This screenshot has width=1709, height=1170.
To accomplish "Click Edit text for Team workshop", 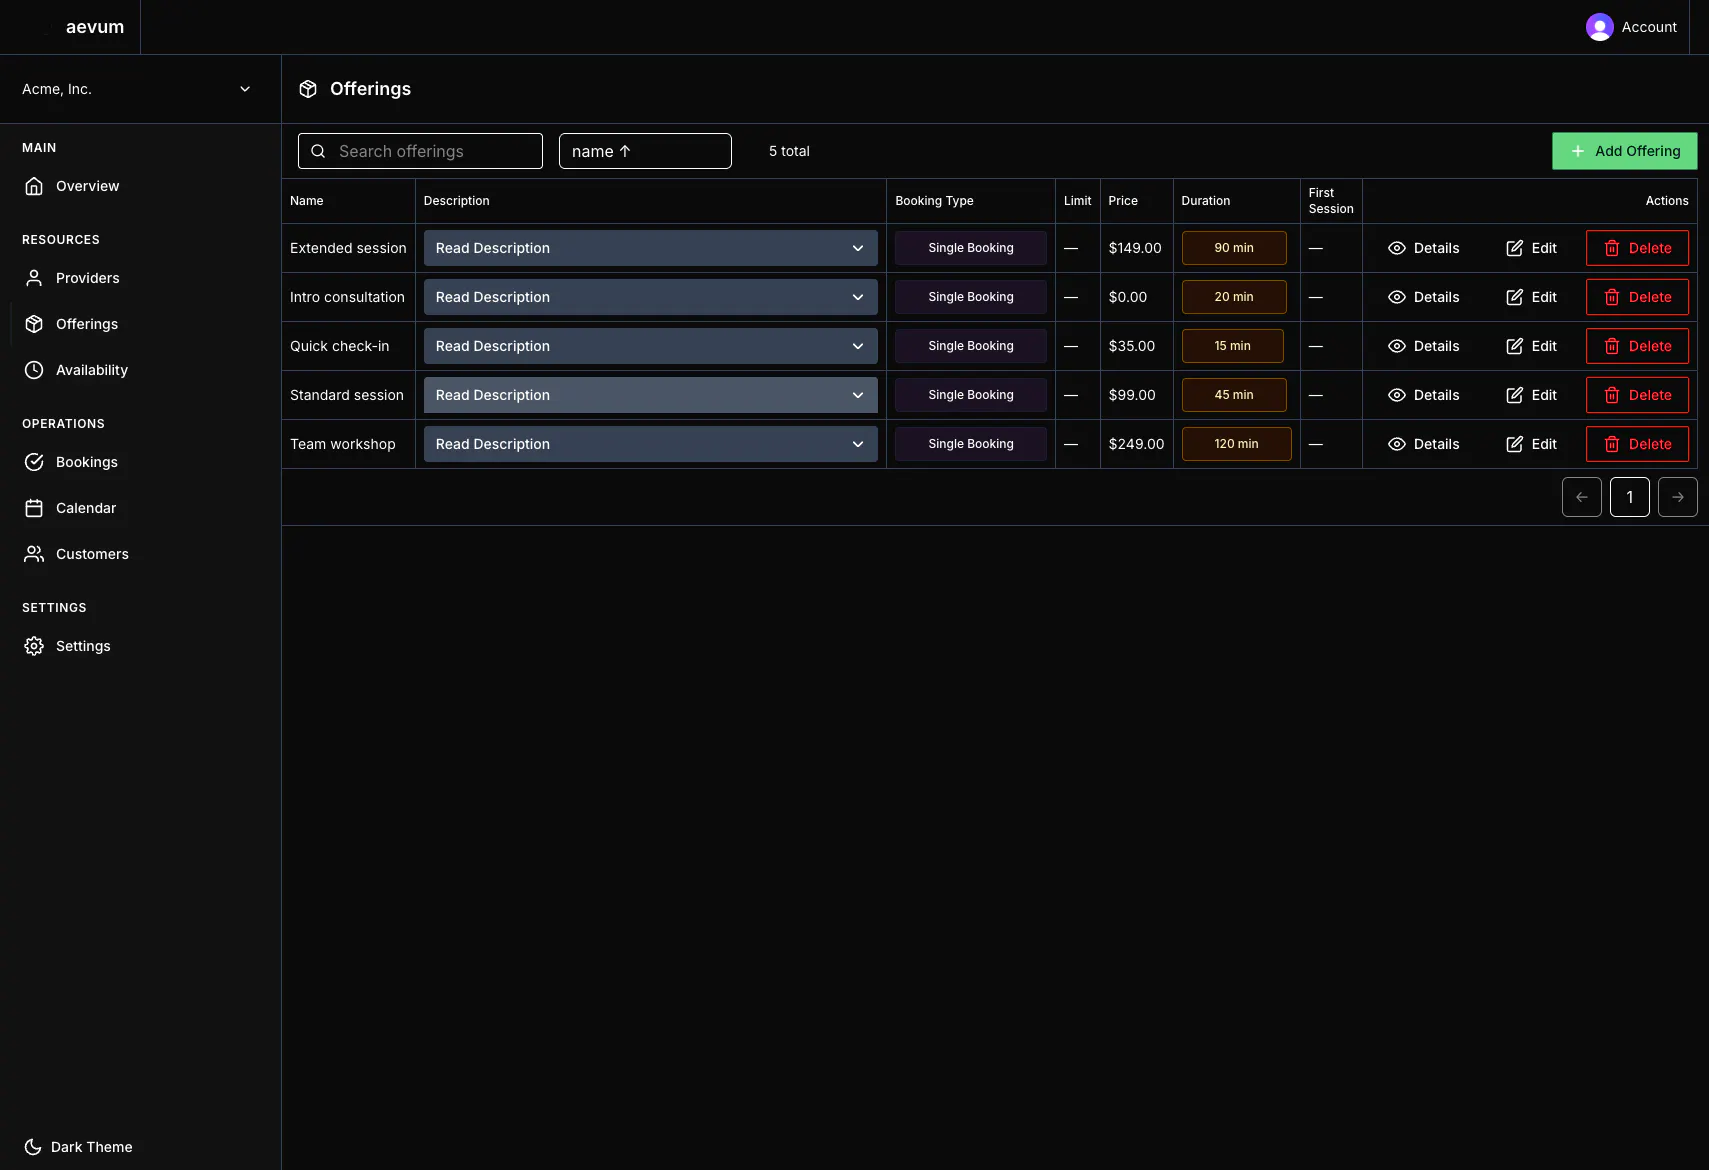I will point(1544,444).
